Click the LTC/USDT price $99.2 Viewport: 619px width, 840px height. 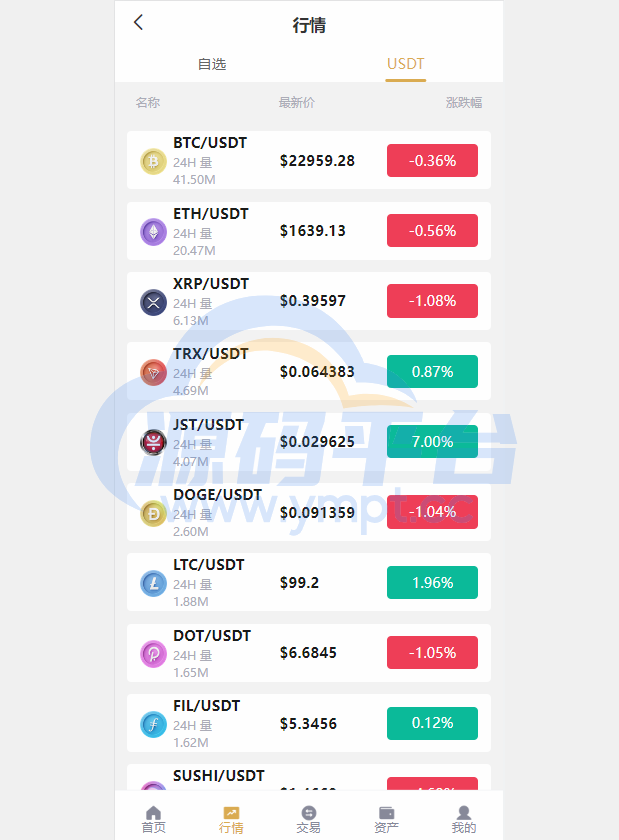[x=299, y=582]
